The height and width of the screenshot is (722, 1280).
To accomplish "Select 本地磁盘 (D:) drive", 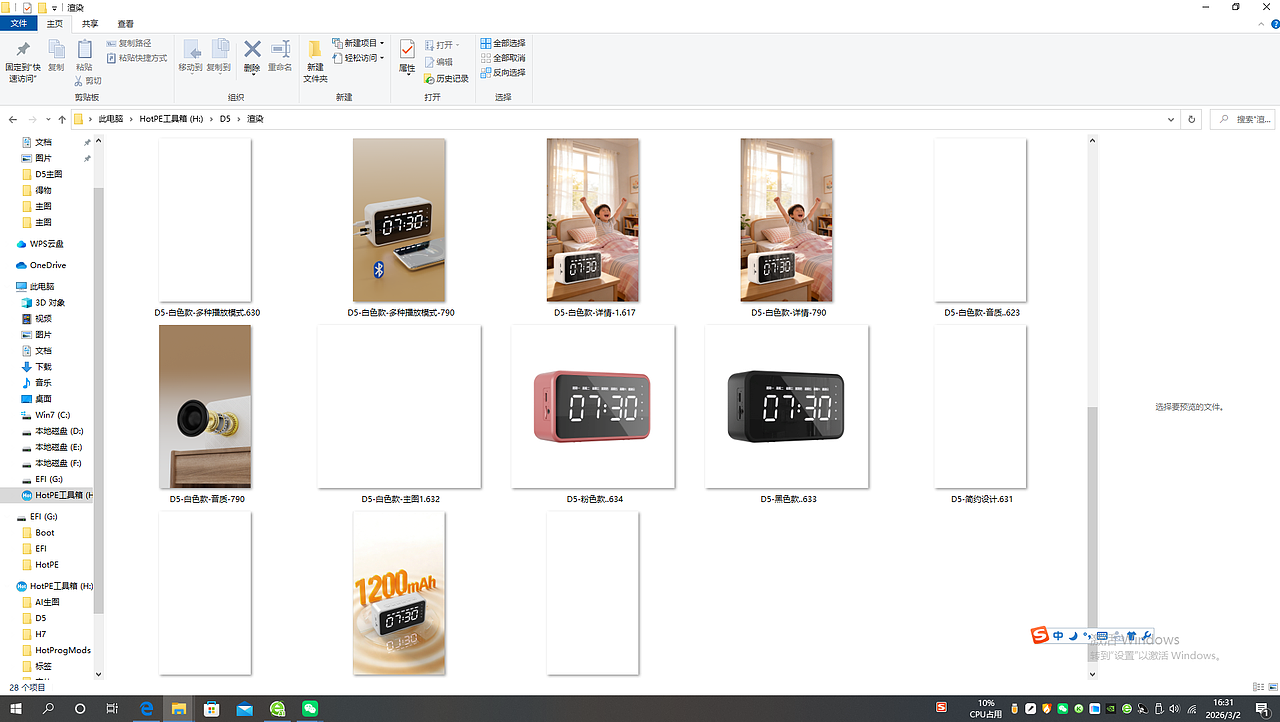I will click(58, 431).
